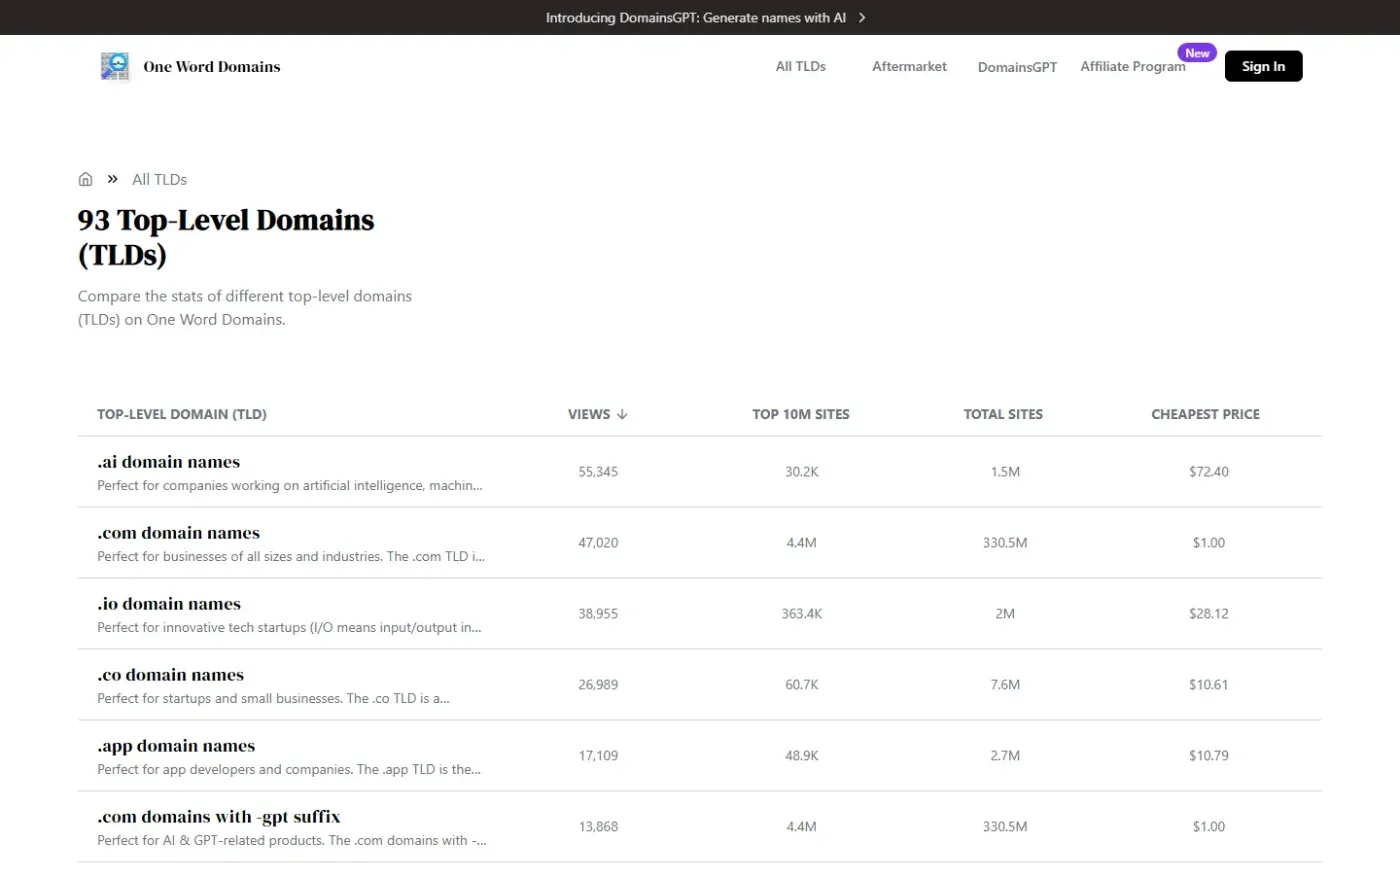
Task: Open the .co domain names row
Action: [700, 685]
